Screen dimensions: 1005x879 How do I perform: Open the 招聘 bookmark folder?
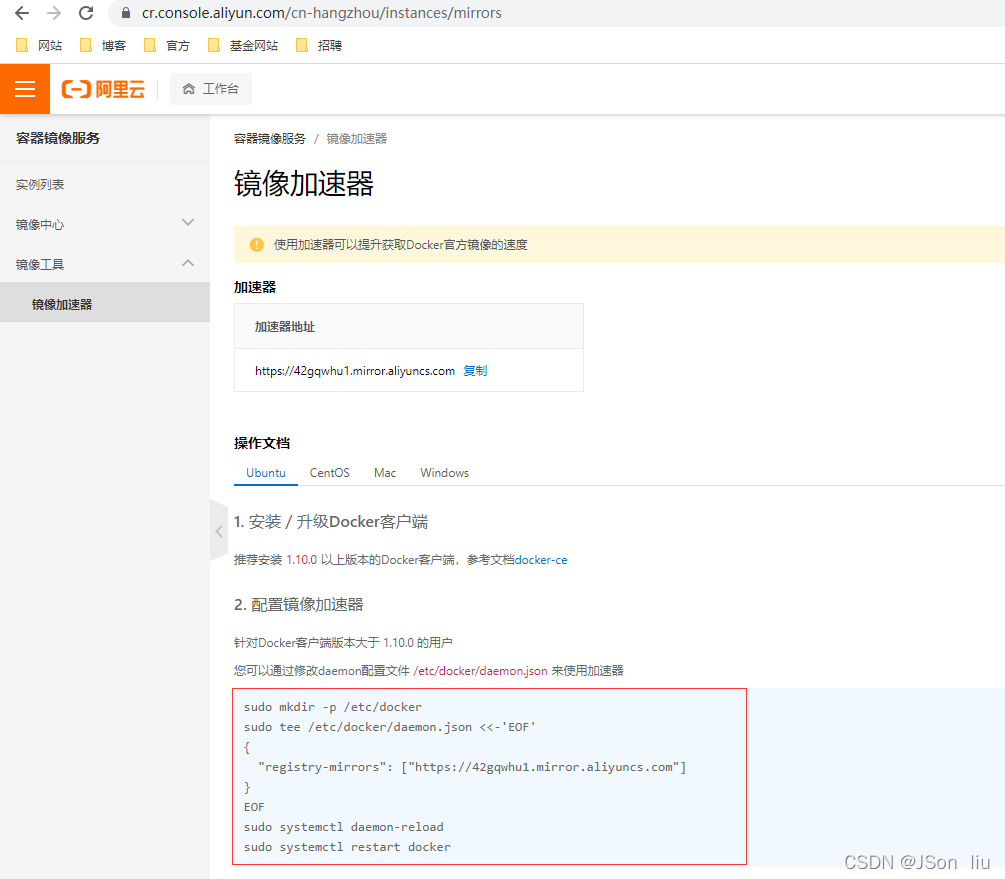(319, 46)
